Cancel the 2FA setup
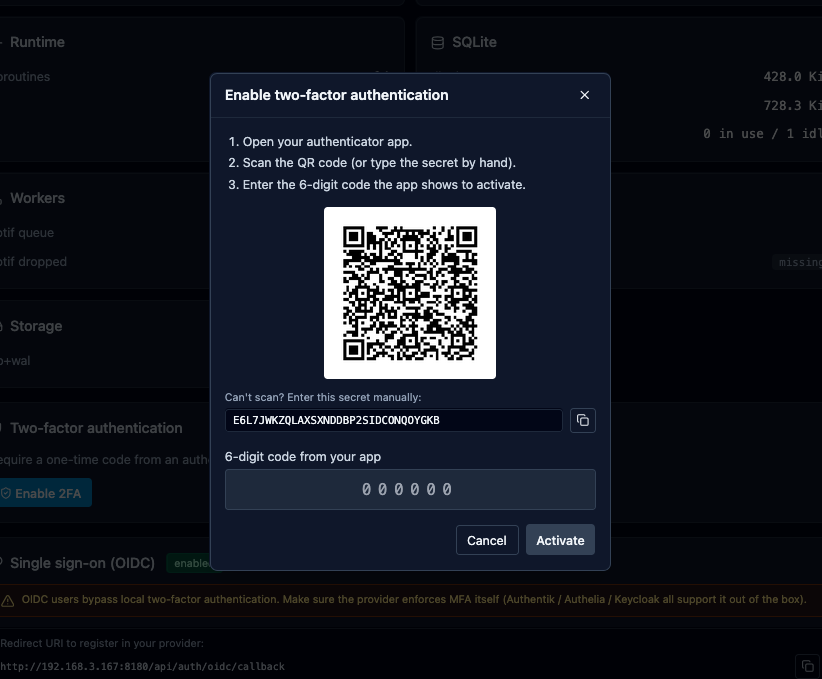Viewport: 822px width, 679px height. pyautogui.click(x=487, y=540)
